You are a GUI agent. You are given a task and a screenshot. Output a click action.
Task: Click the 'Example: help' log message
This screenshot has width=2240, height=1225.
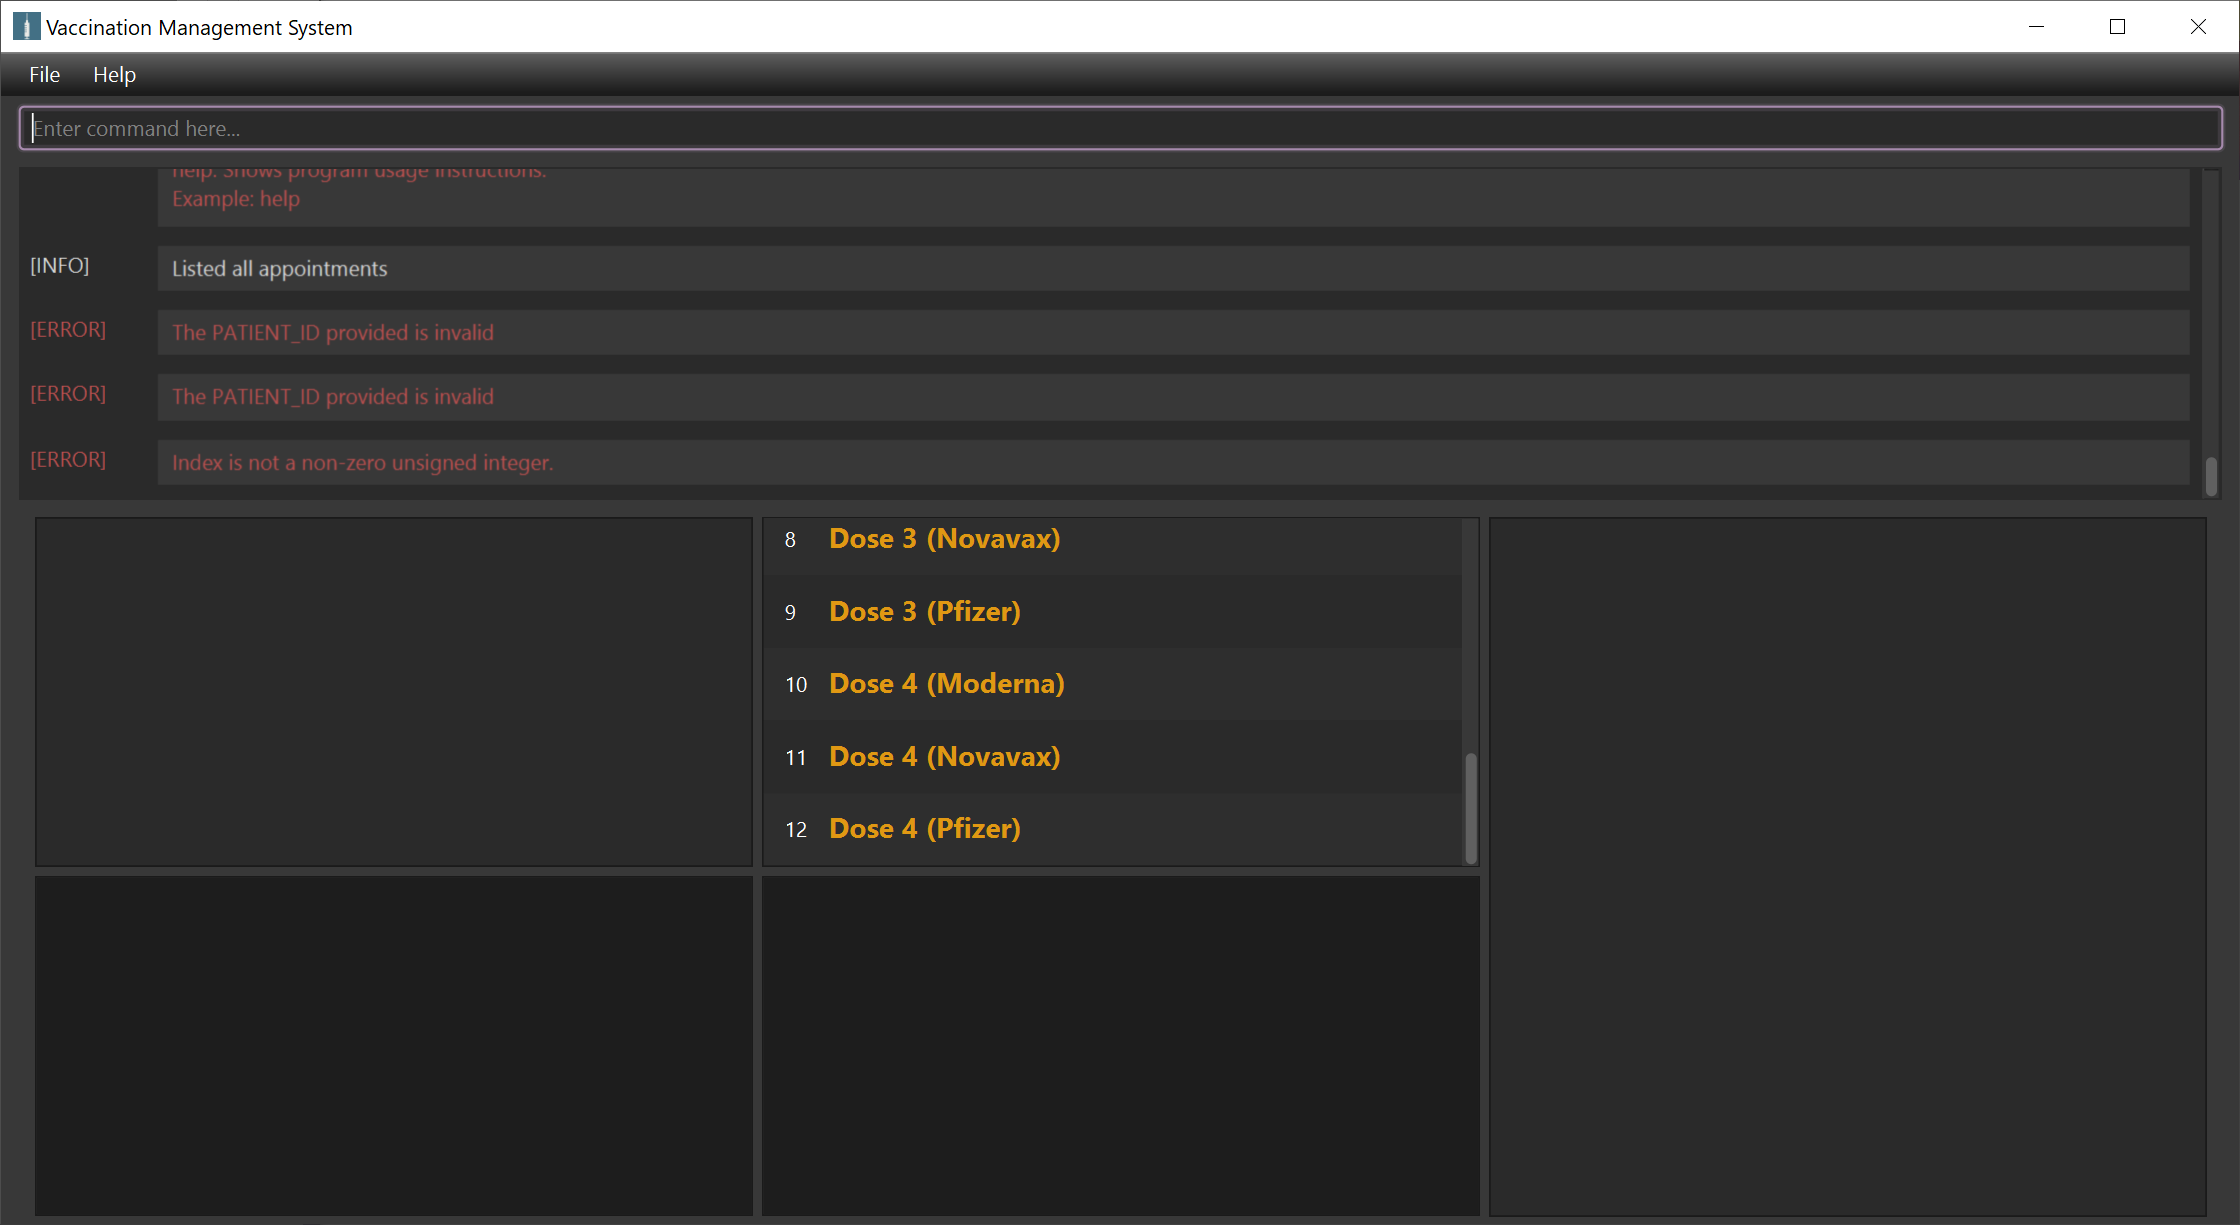(x=236, y=199)
